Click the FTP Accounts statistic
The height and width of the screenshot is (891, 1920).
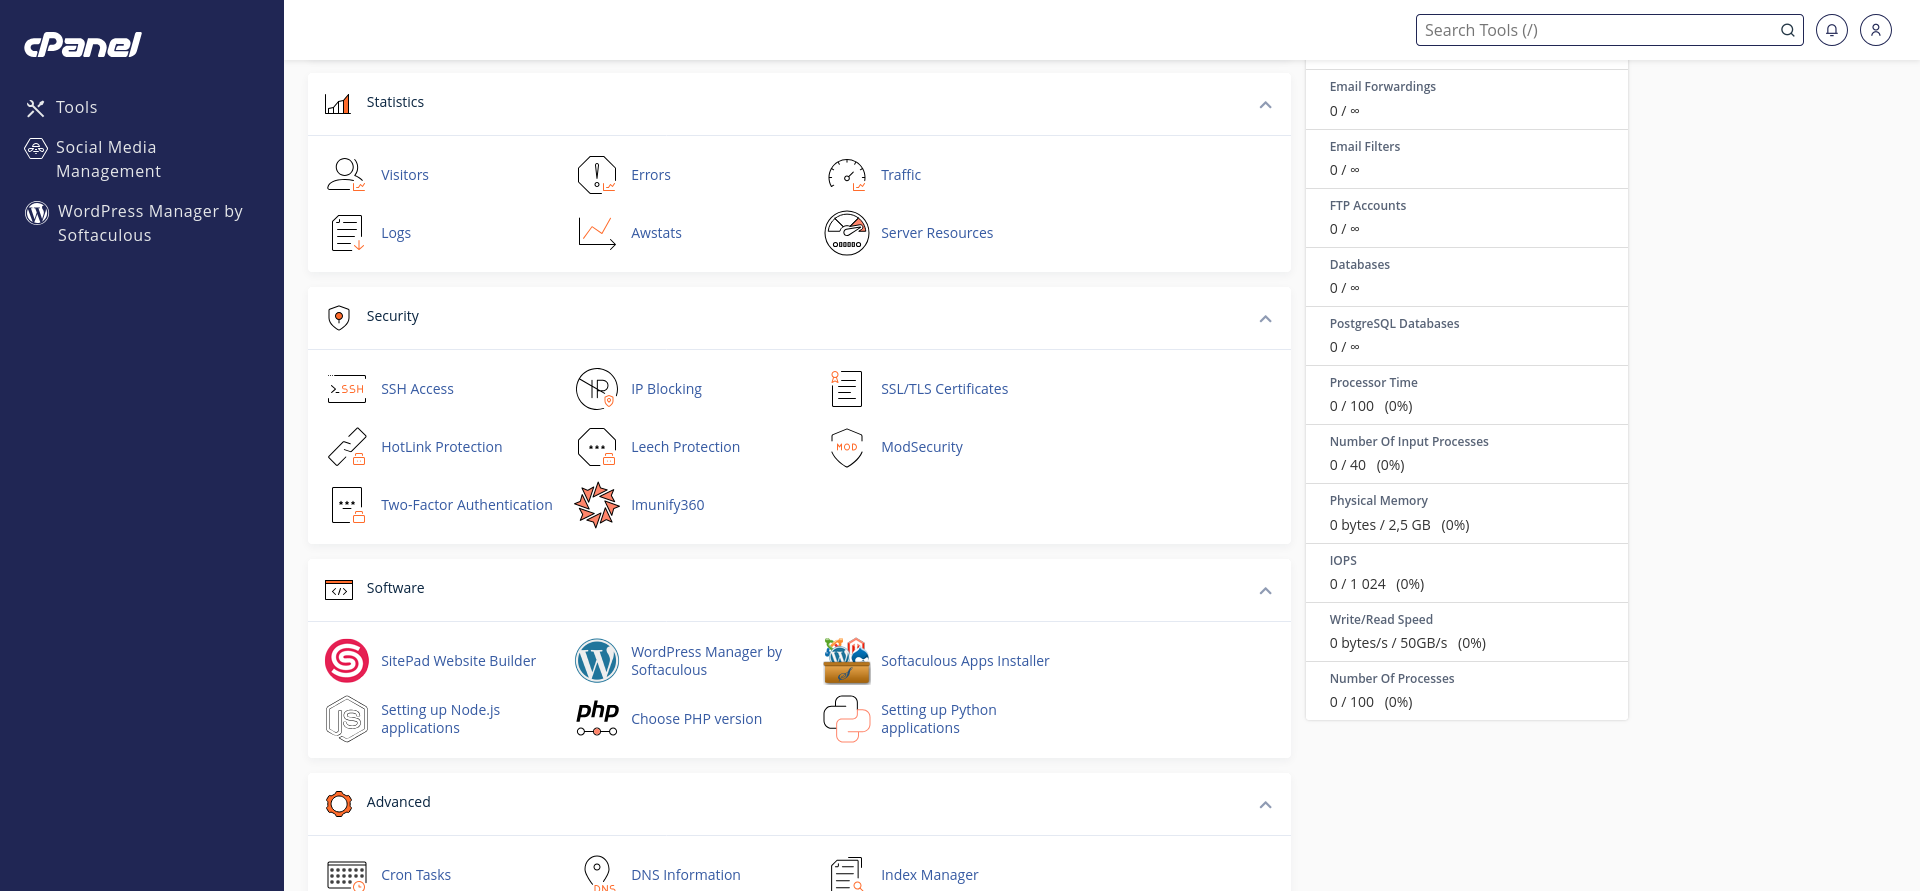(1466, 218)
